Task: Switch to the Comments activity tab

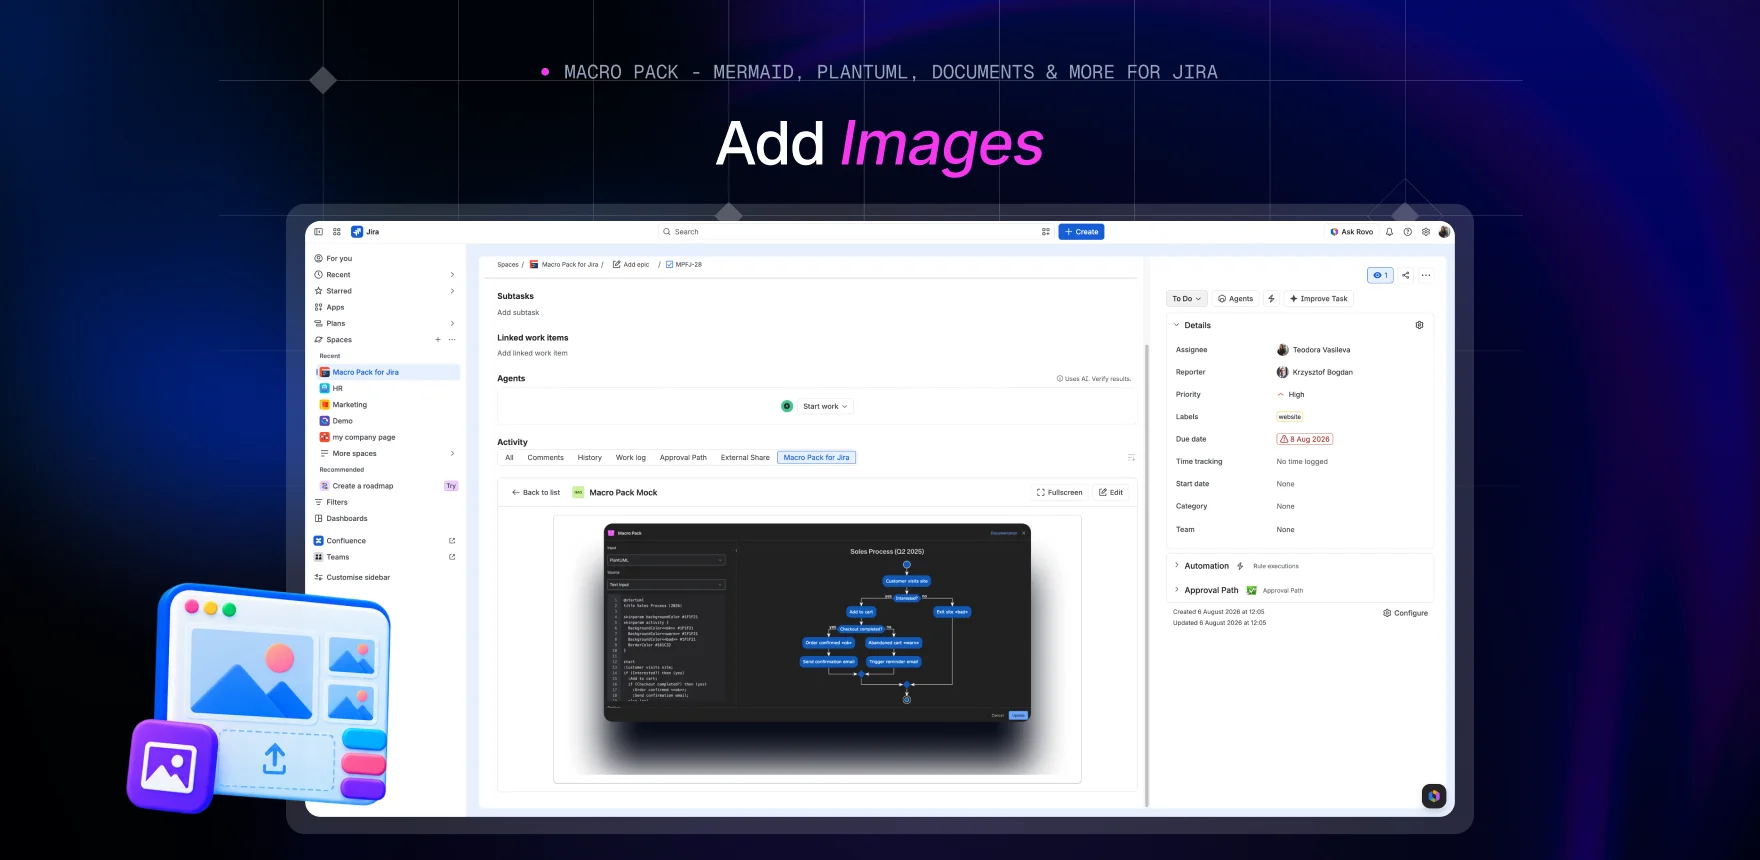Action: coord(546,458)
